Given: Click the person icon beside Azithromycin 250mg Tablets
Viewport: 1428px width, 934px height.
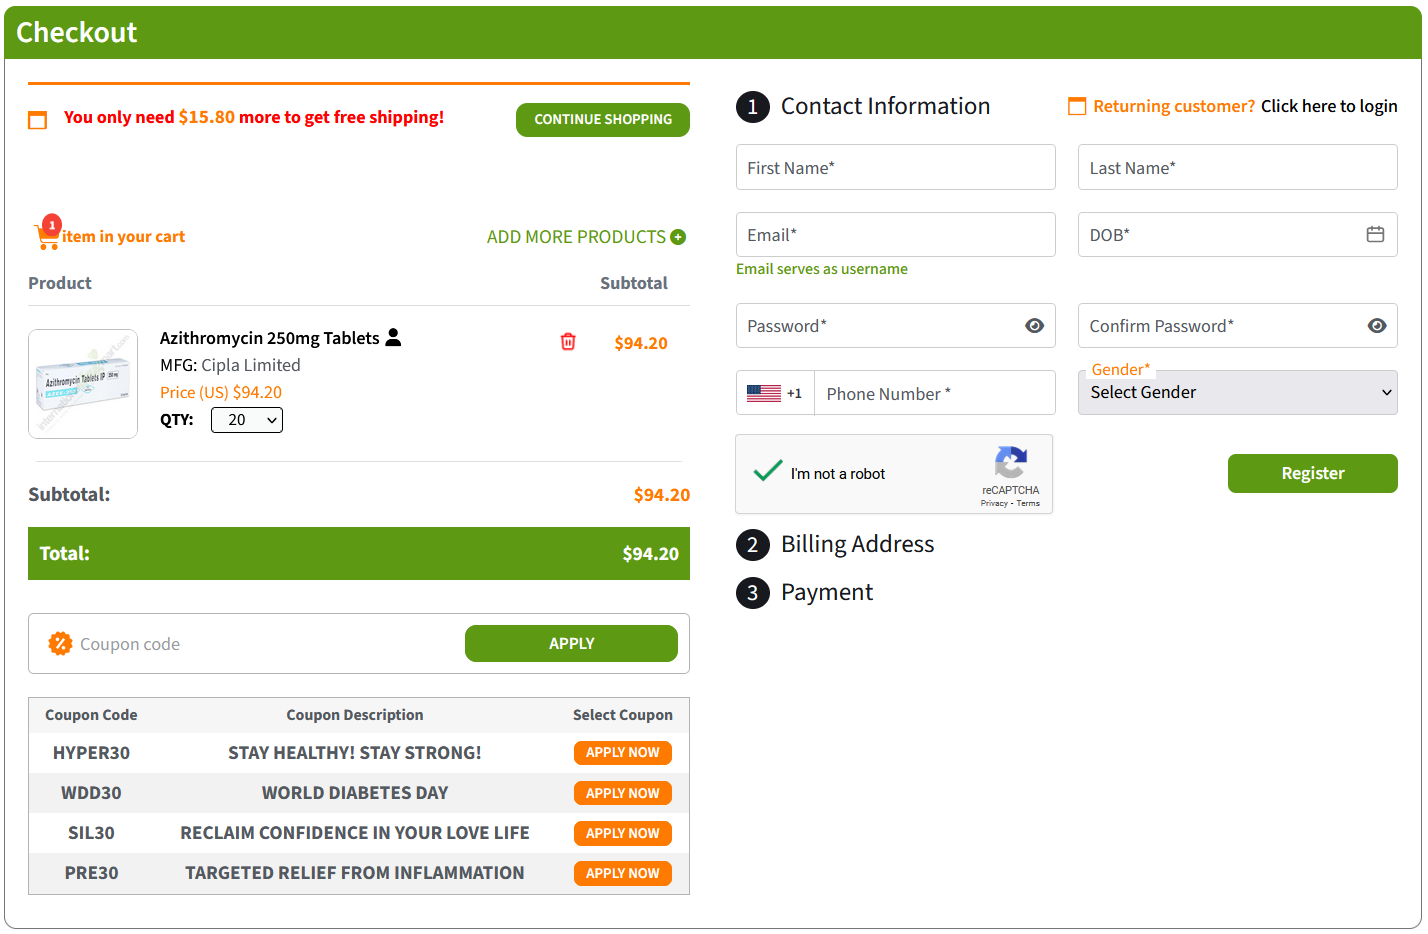Looking at the screenshot, I should tap(394, 337).
